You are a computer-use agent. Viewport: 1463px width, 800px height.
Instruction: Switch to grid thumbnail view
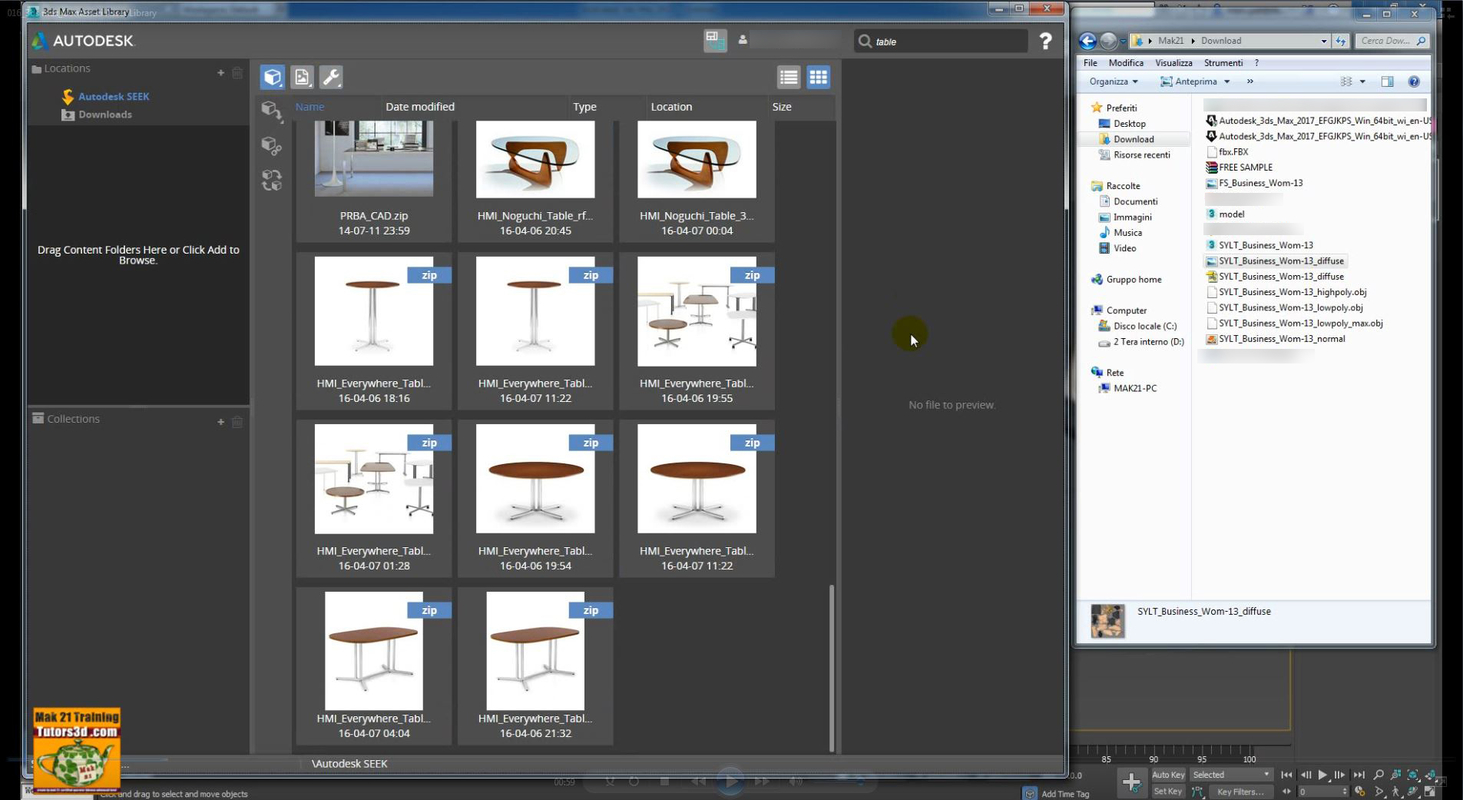(x=818, y=76)
